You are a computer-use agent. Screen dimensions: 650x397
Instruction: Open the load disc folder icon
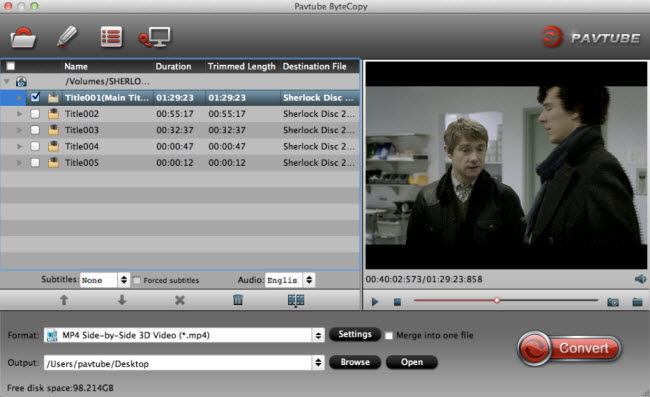[23, 38]
